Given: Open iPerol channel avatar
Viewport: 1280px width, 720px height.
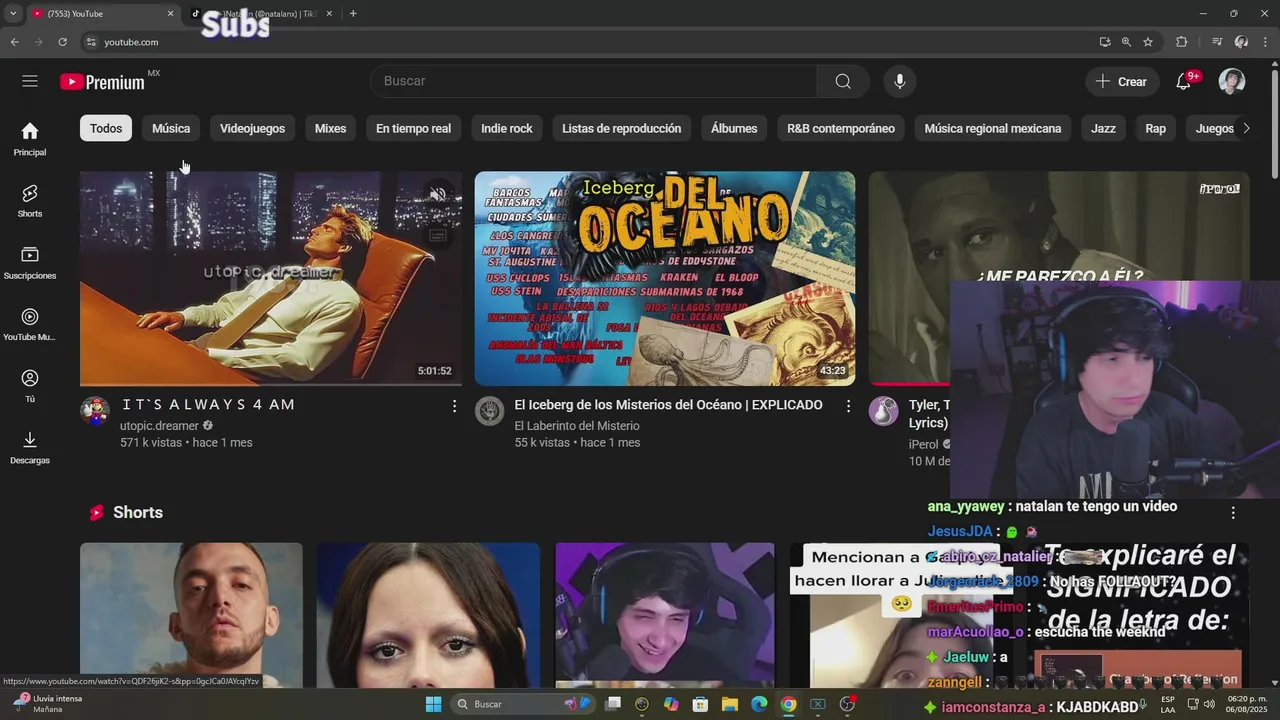Looking at the screenshot, I should tap(883, 411).
